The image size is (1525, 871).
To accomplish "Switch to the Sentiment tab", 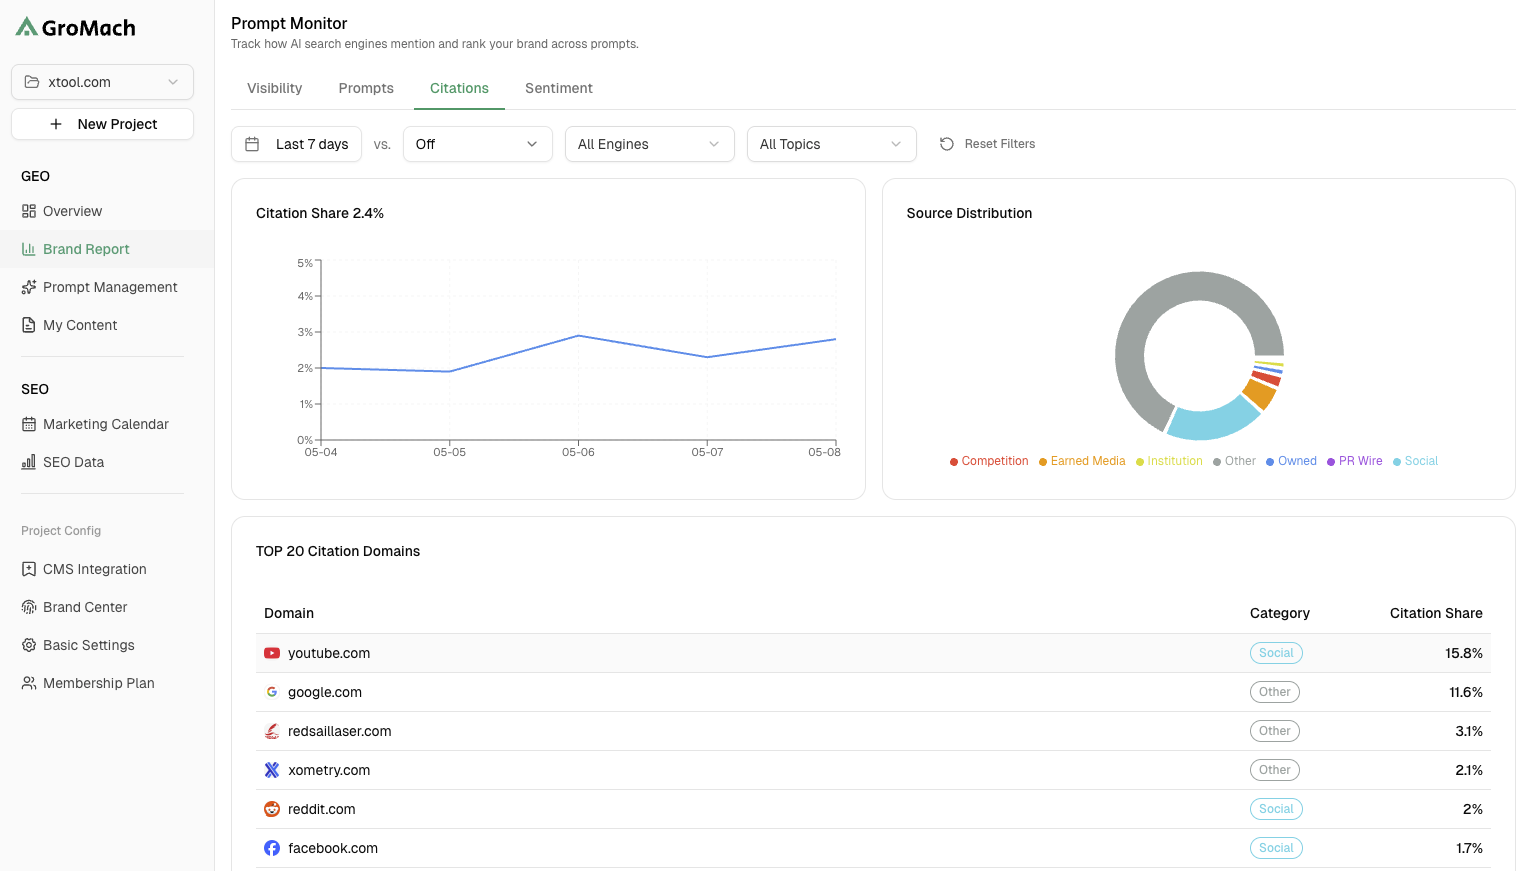I will pyautogui.click(x=559, y=88).
